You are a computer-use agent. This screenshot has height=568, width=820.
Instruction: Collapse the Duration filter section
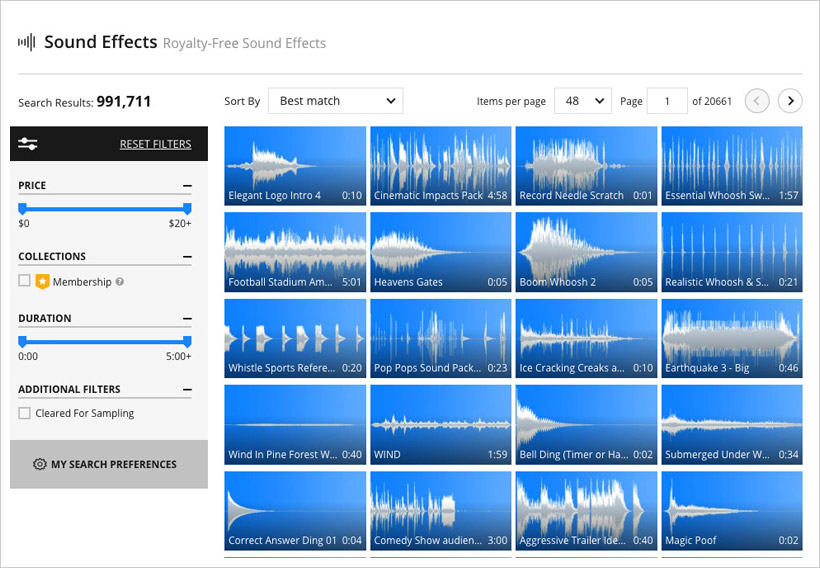[x=187, y=319]
